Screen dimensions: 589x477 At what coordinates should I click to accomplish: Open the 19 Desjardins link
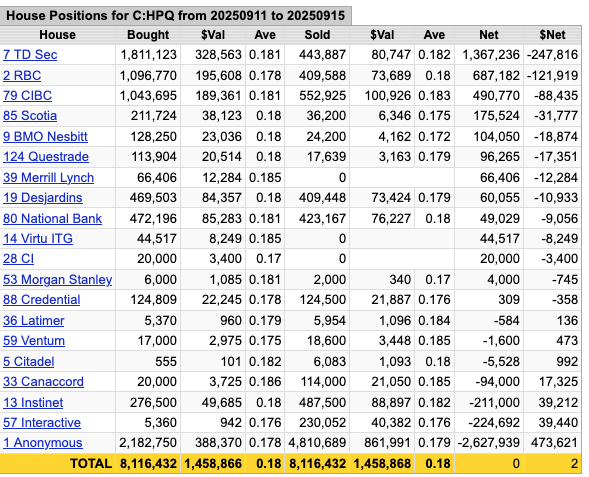pos(43,198)
